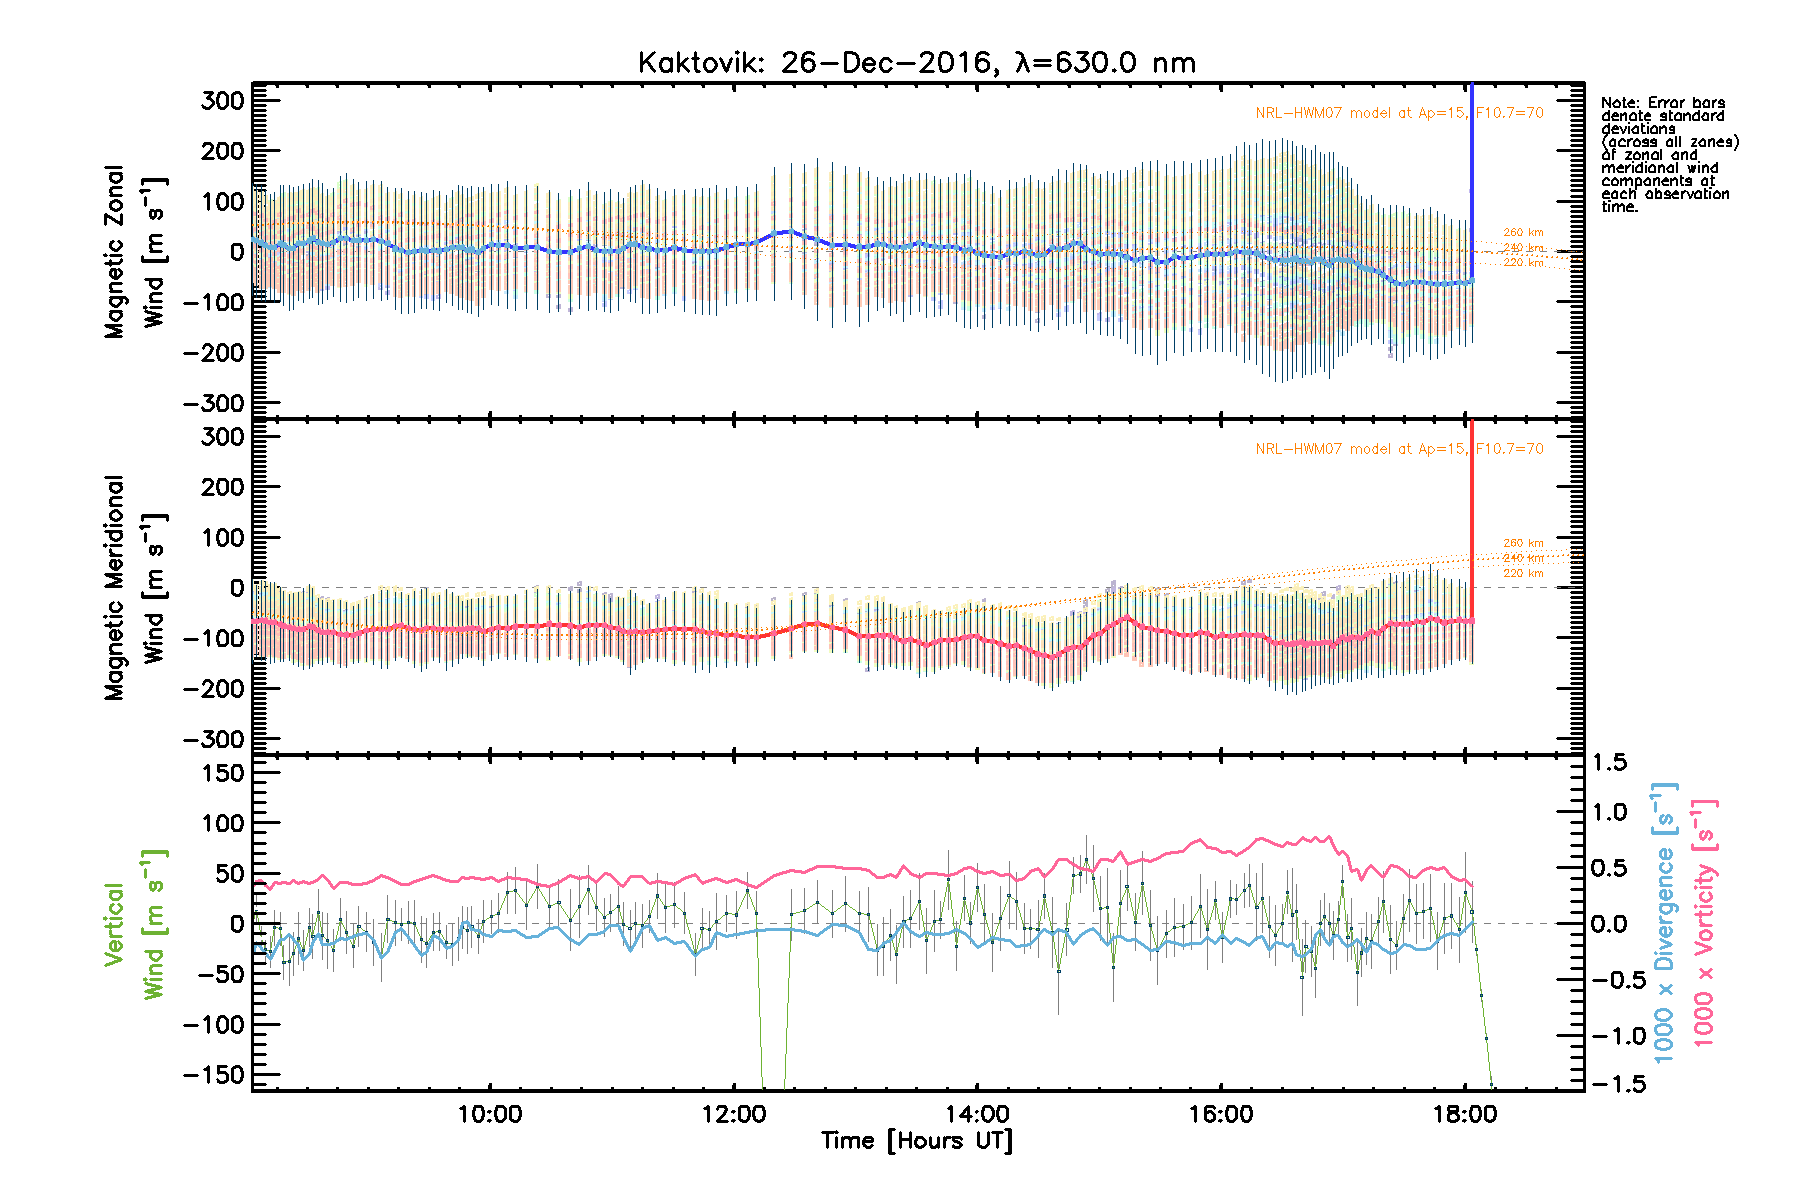This screenshot has width=1800, height=1200.
Task: Select the 16:00 time tick label
Action: [x=1221, y=1115]
